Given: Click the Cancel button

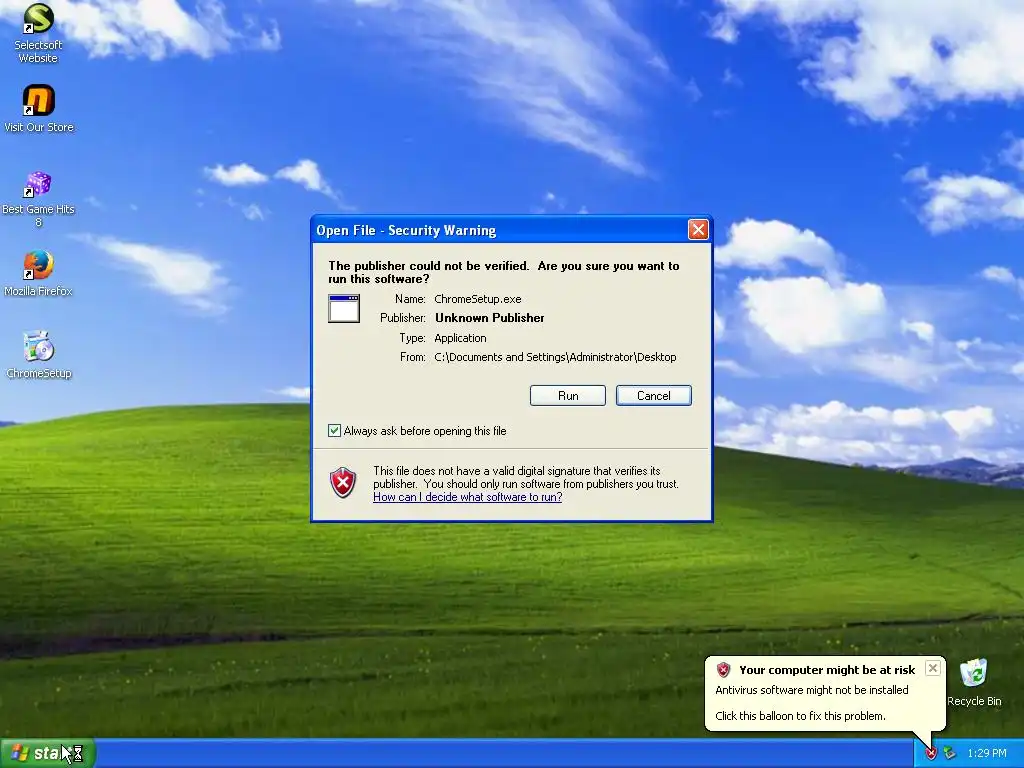Looking at the screenshot, I should (x=654, y=396).
